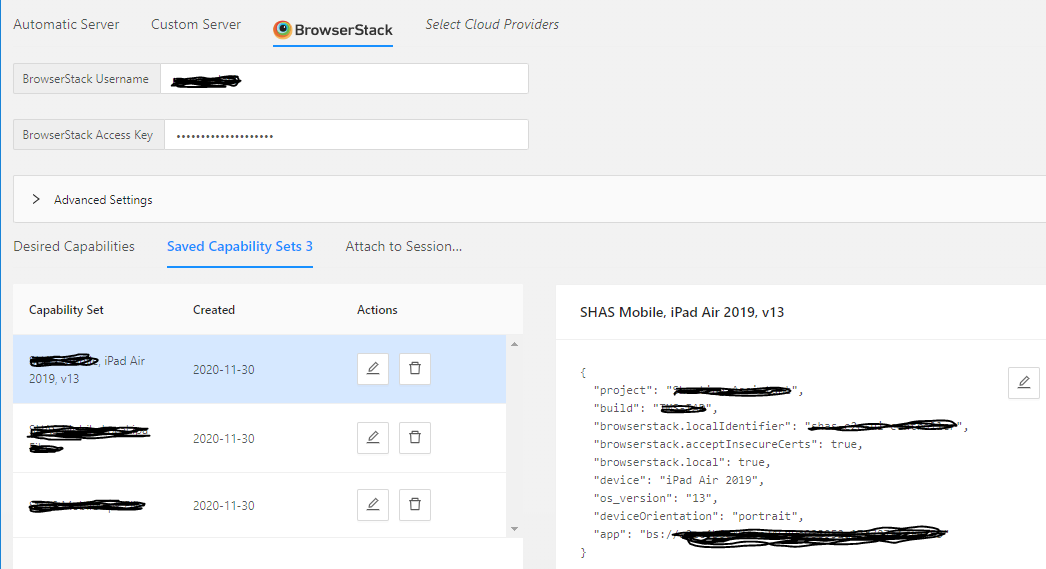Focus the BrowserStack Access Key field
This screenshot has width=1046, height=569.
(x=346, y=135)
